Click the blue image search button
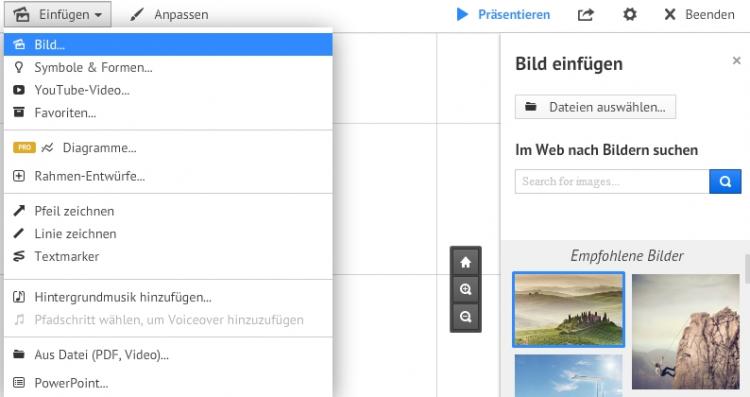Image resolution: width=750 pixels, height=397 pixels. click(x=725, y=181)
